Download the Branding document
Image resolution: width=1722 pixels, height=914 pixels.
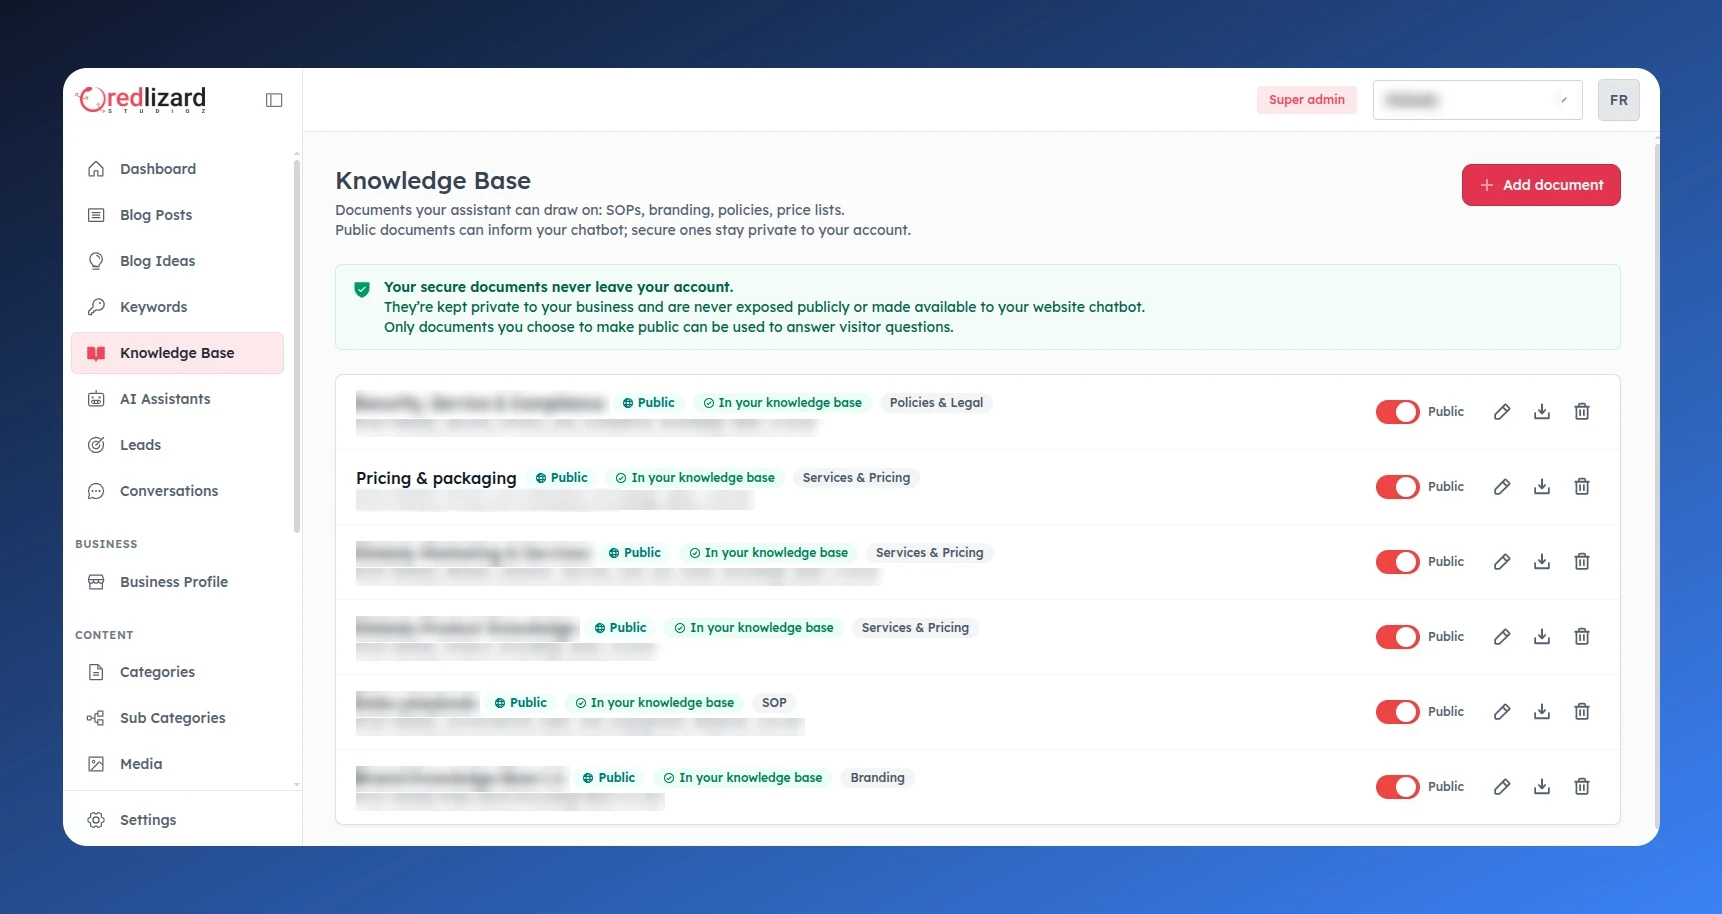[x=1542, y=787]
